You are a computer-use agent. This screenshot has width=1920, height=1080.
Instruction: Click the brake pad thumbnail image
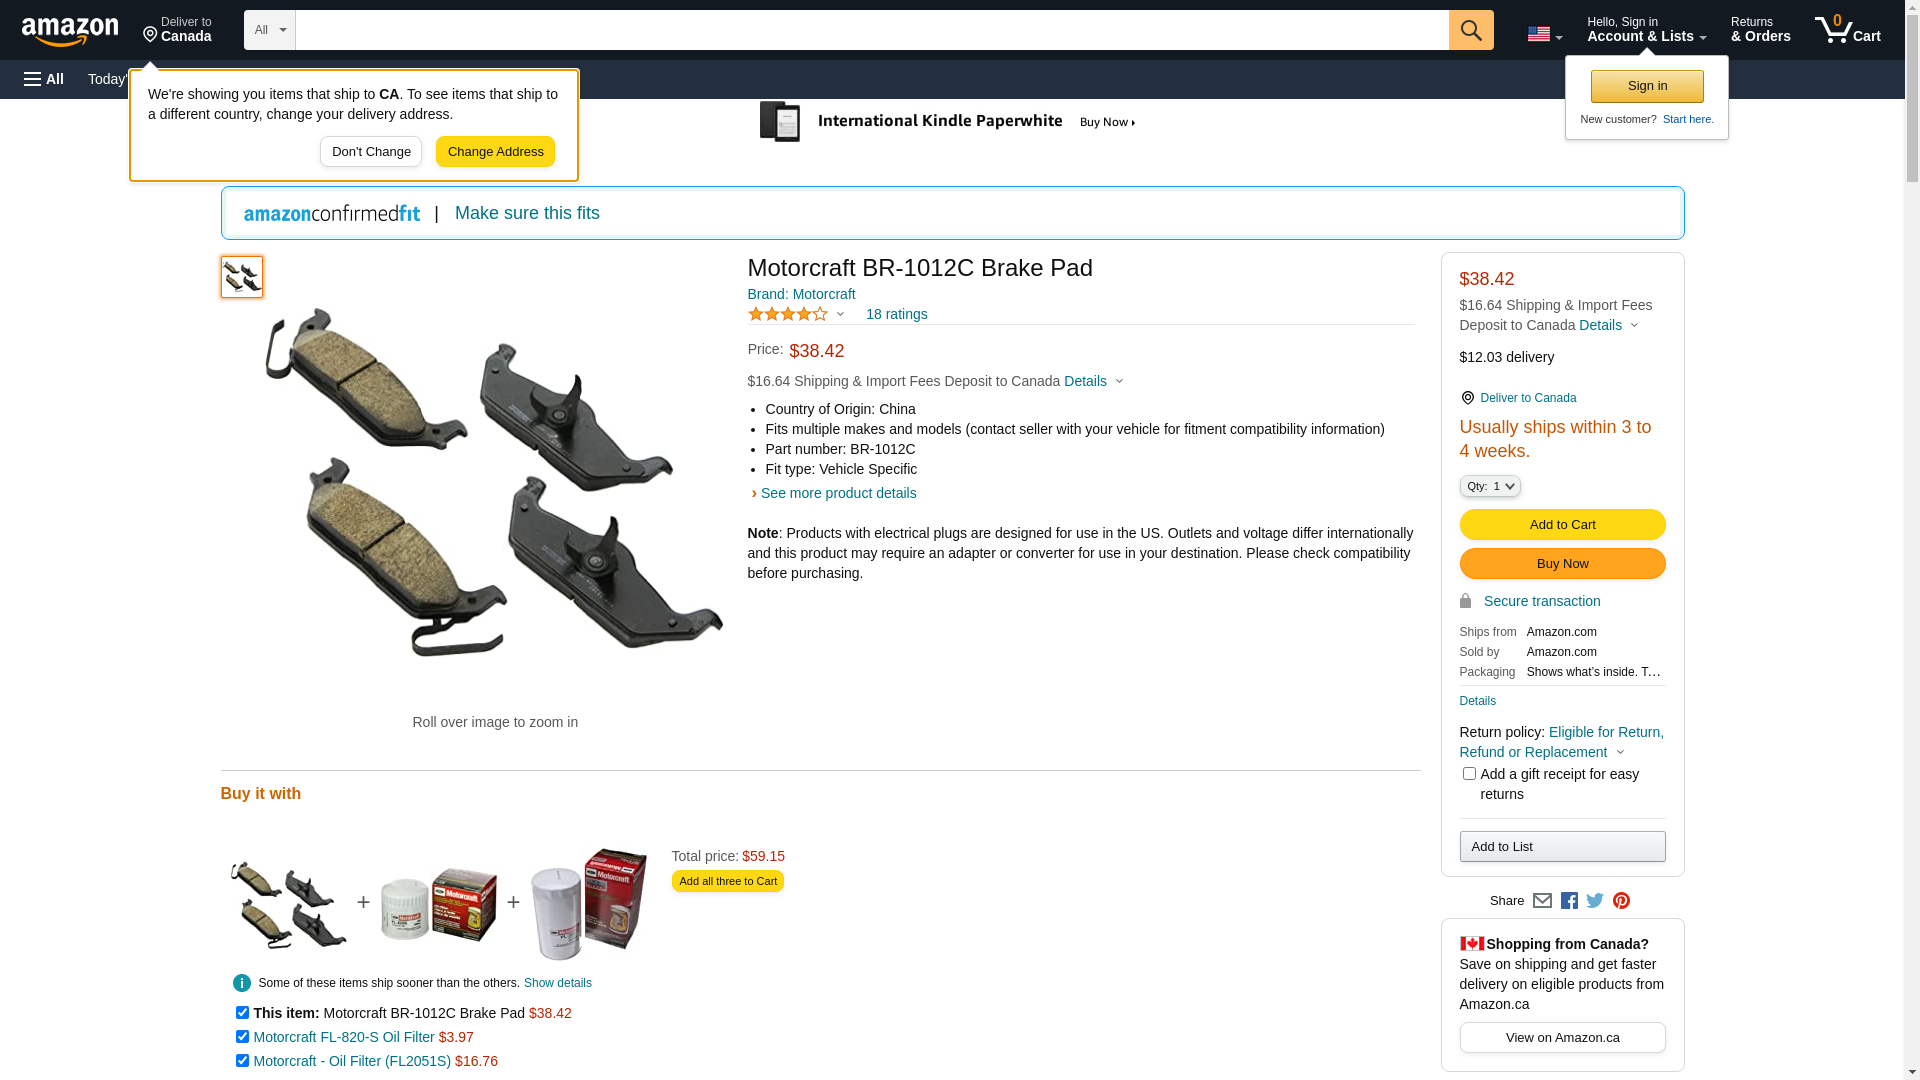(242, 277)
